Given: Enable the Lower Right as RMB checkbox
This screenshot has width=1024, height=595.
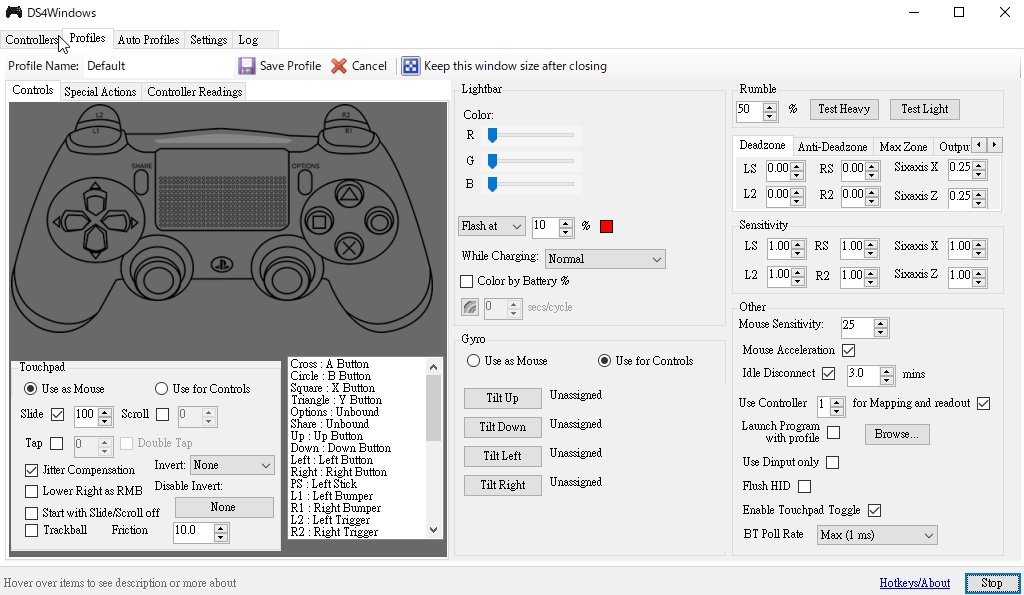Looking at the screenshot, I should click(x=32, y=491).
